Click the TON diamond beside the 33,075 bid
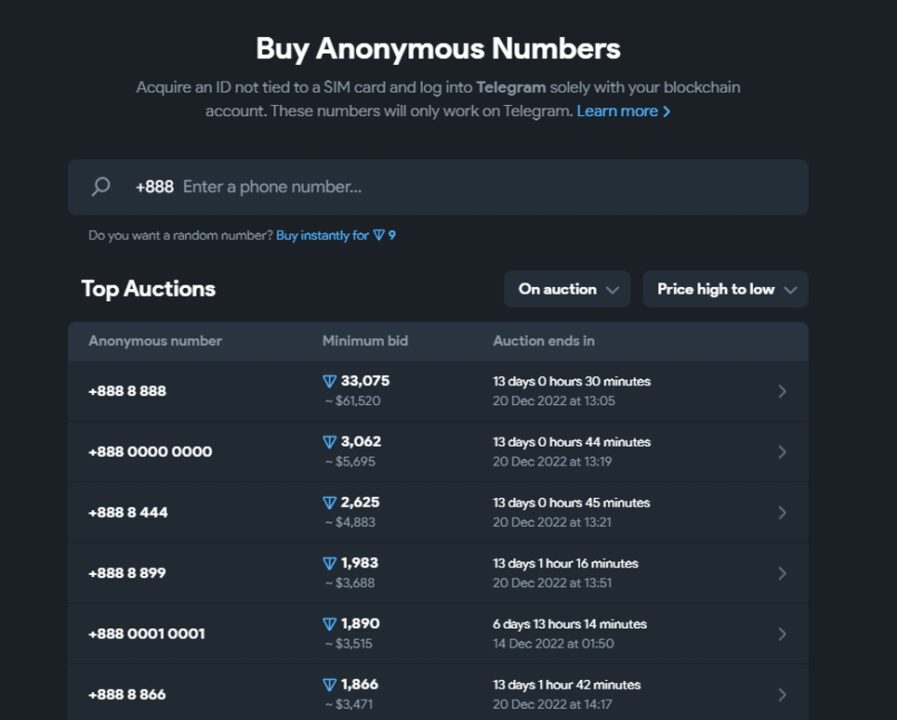The height and width of the screenshot is (720, 897). [x=327, y=381]
